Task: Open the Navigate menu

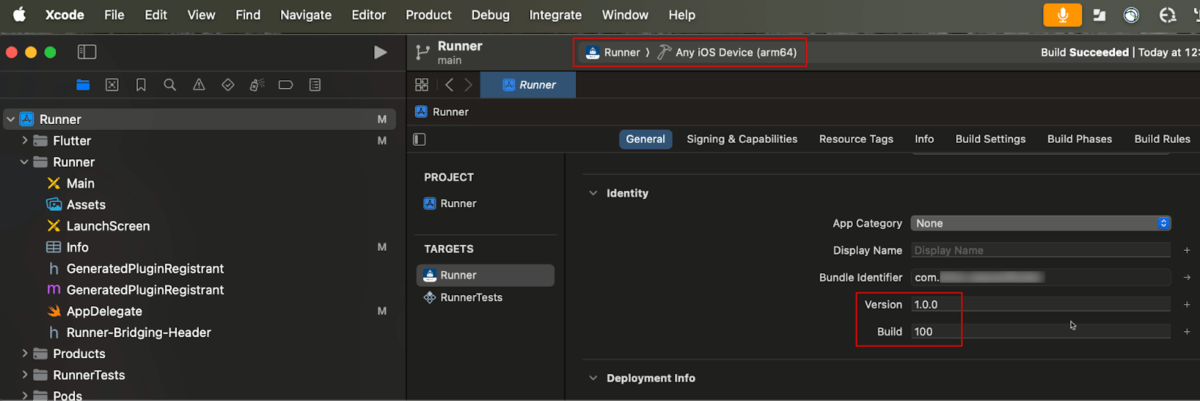Action: point(306,15)
